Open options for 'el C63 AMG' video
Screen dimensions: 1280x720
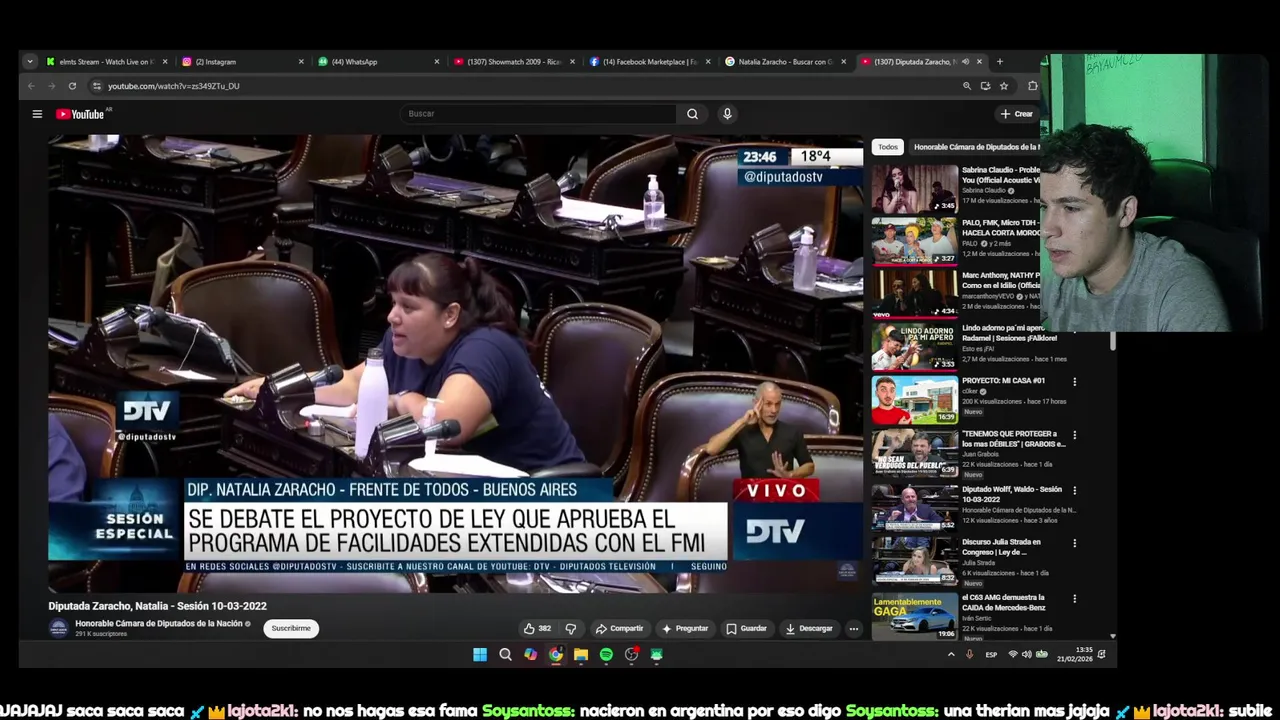click(x=1075, y=599)
